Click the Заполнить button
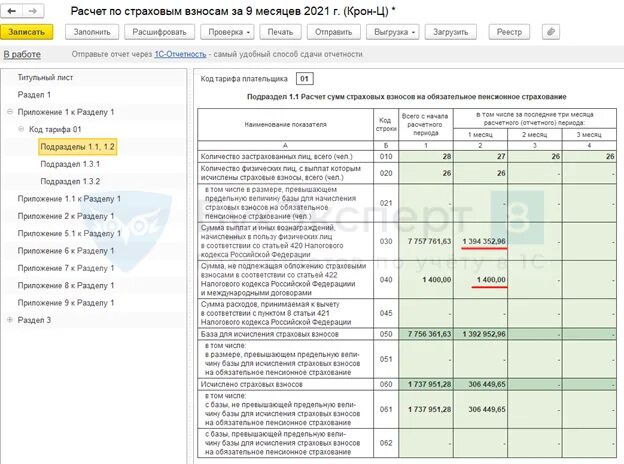 tap(92, 32)
